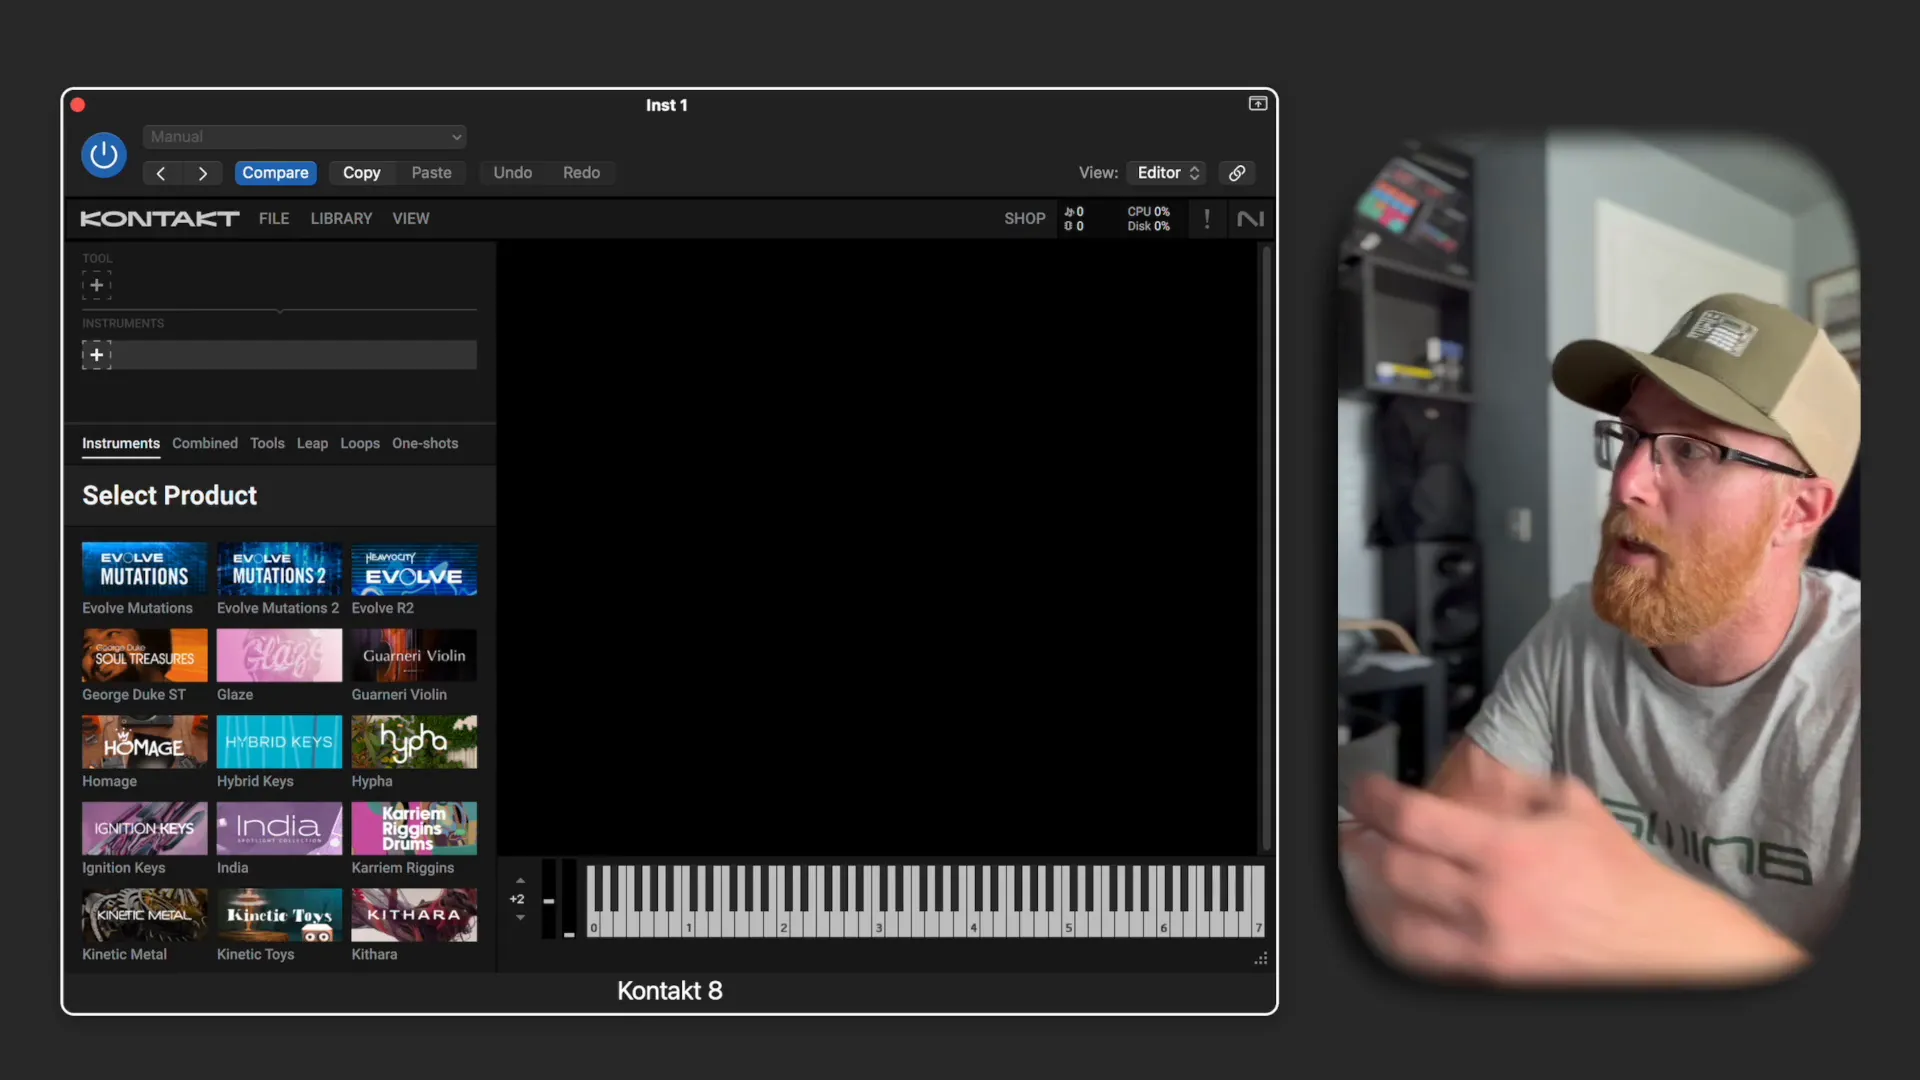Click the 'George Duke ST' label text
Image resolution: width=1920 pixels, height=1080 pixels.
(x=134, y=695)
